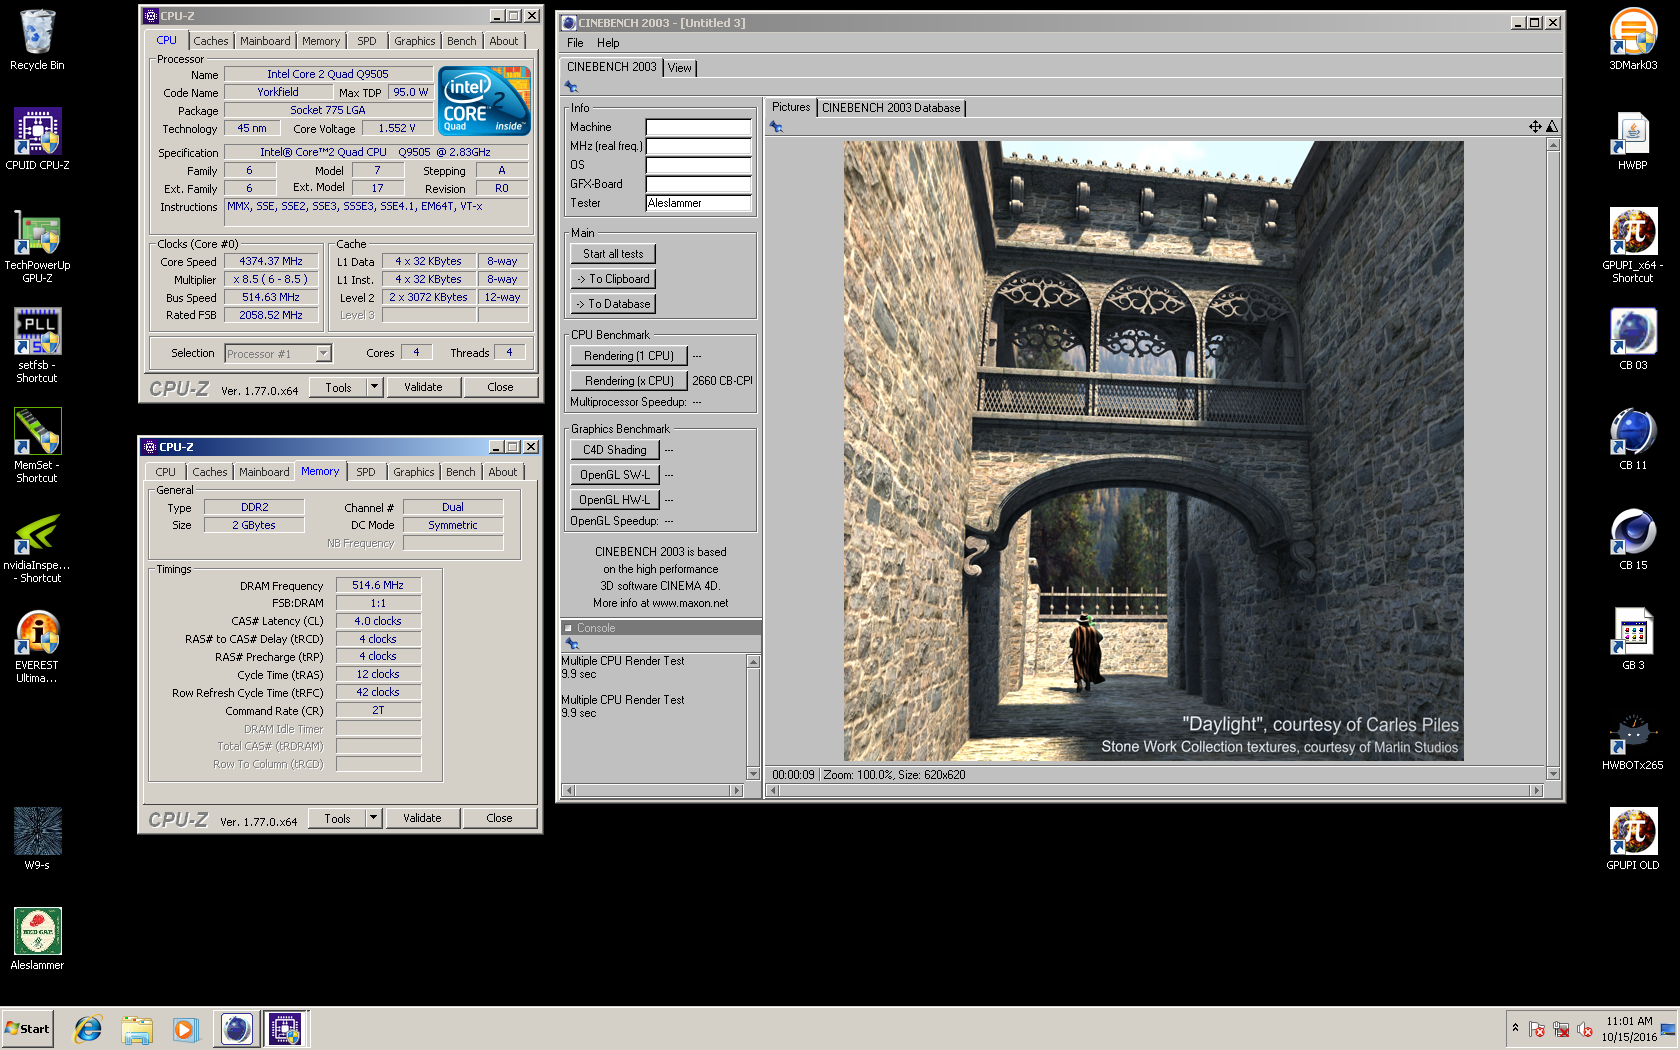This screenshot has width=1680, height=1050.
Task: Expand the Tools dropdown arrow in top CPU-Z
Action: click(375, 387)
